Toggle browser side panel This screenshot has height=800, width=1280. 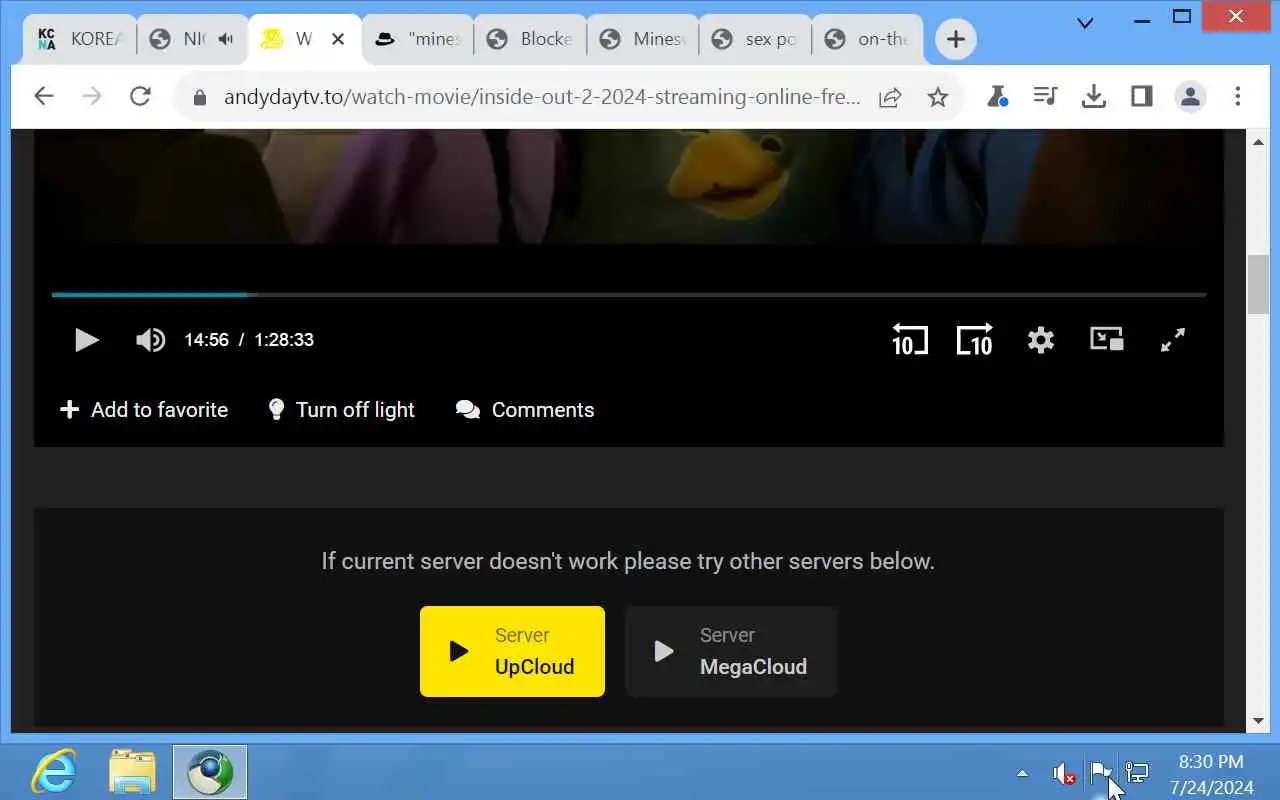coord(1142,97)
